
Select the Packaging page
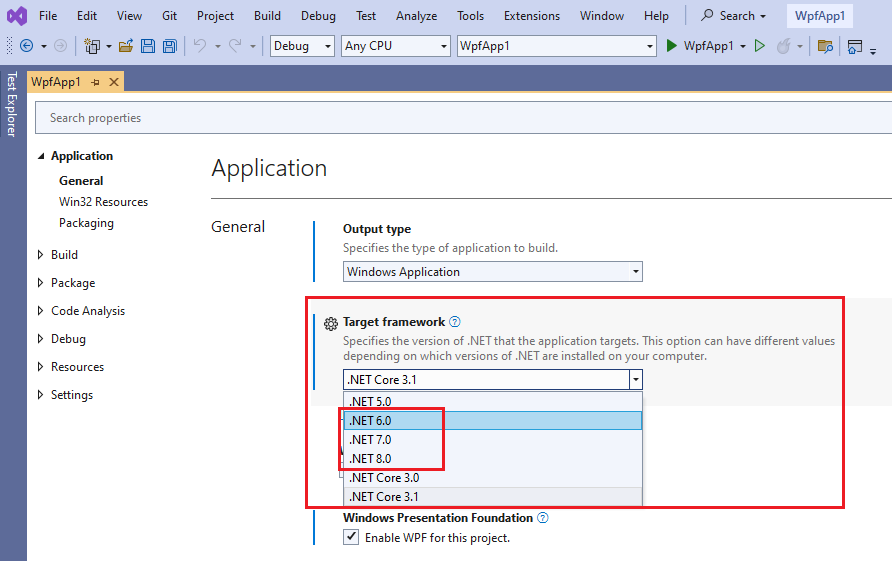(x=86, y=222)
